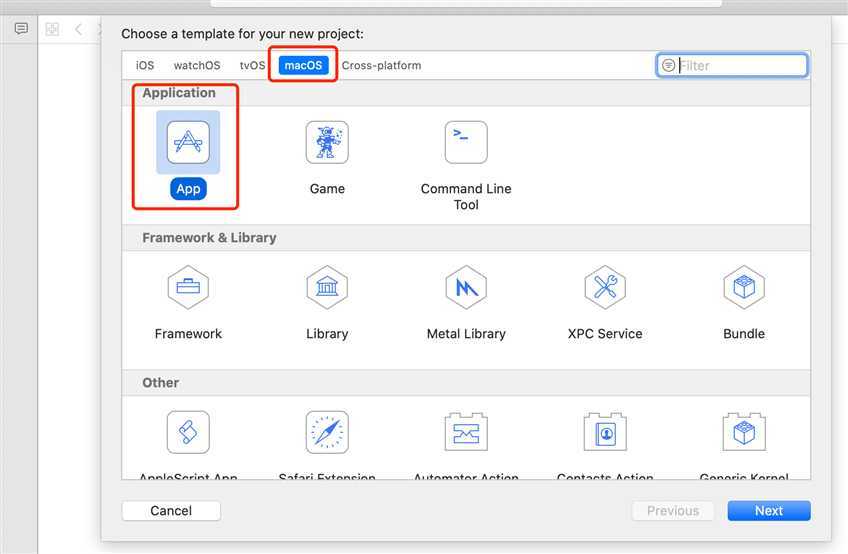Open the Cross-platform tab
The width and height of the screenshot is (848, 554).
(381, 66)
